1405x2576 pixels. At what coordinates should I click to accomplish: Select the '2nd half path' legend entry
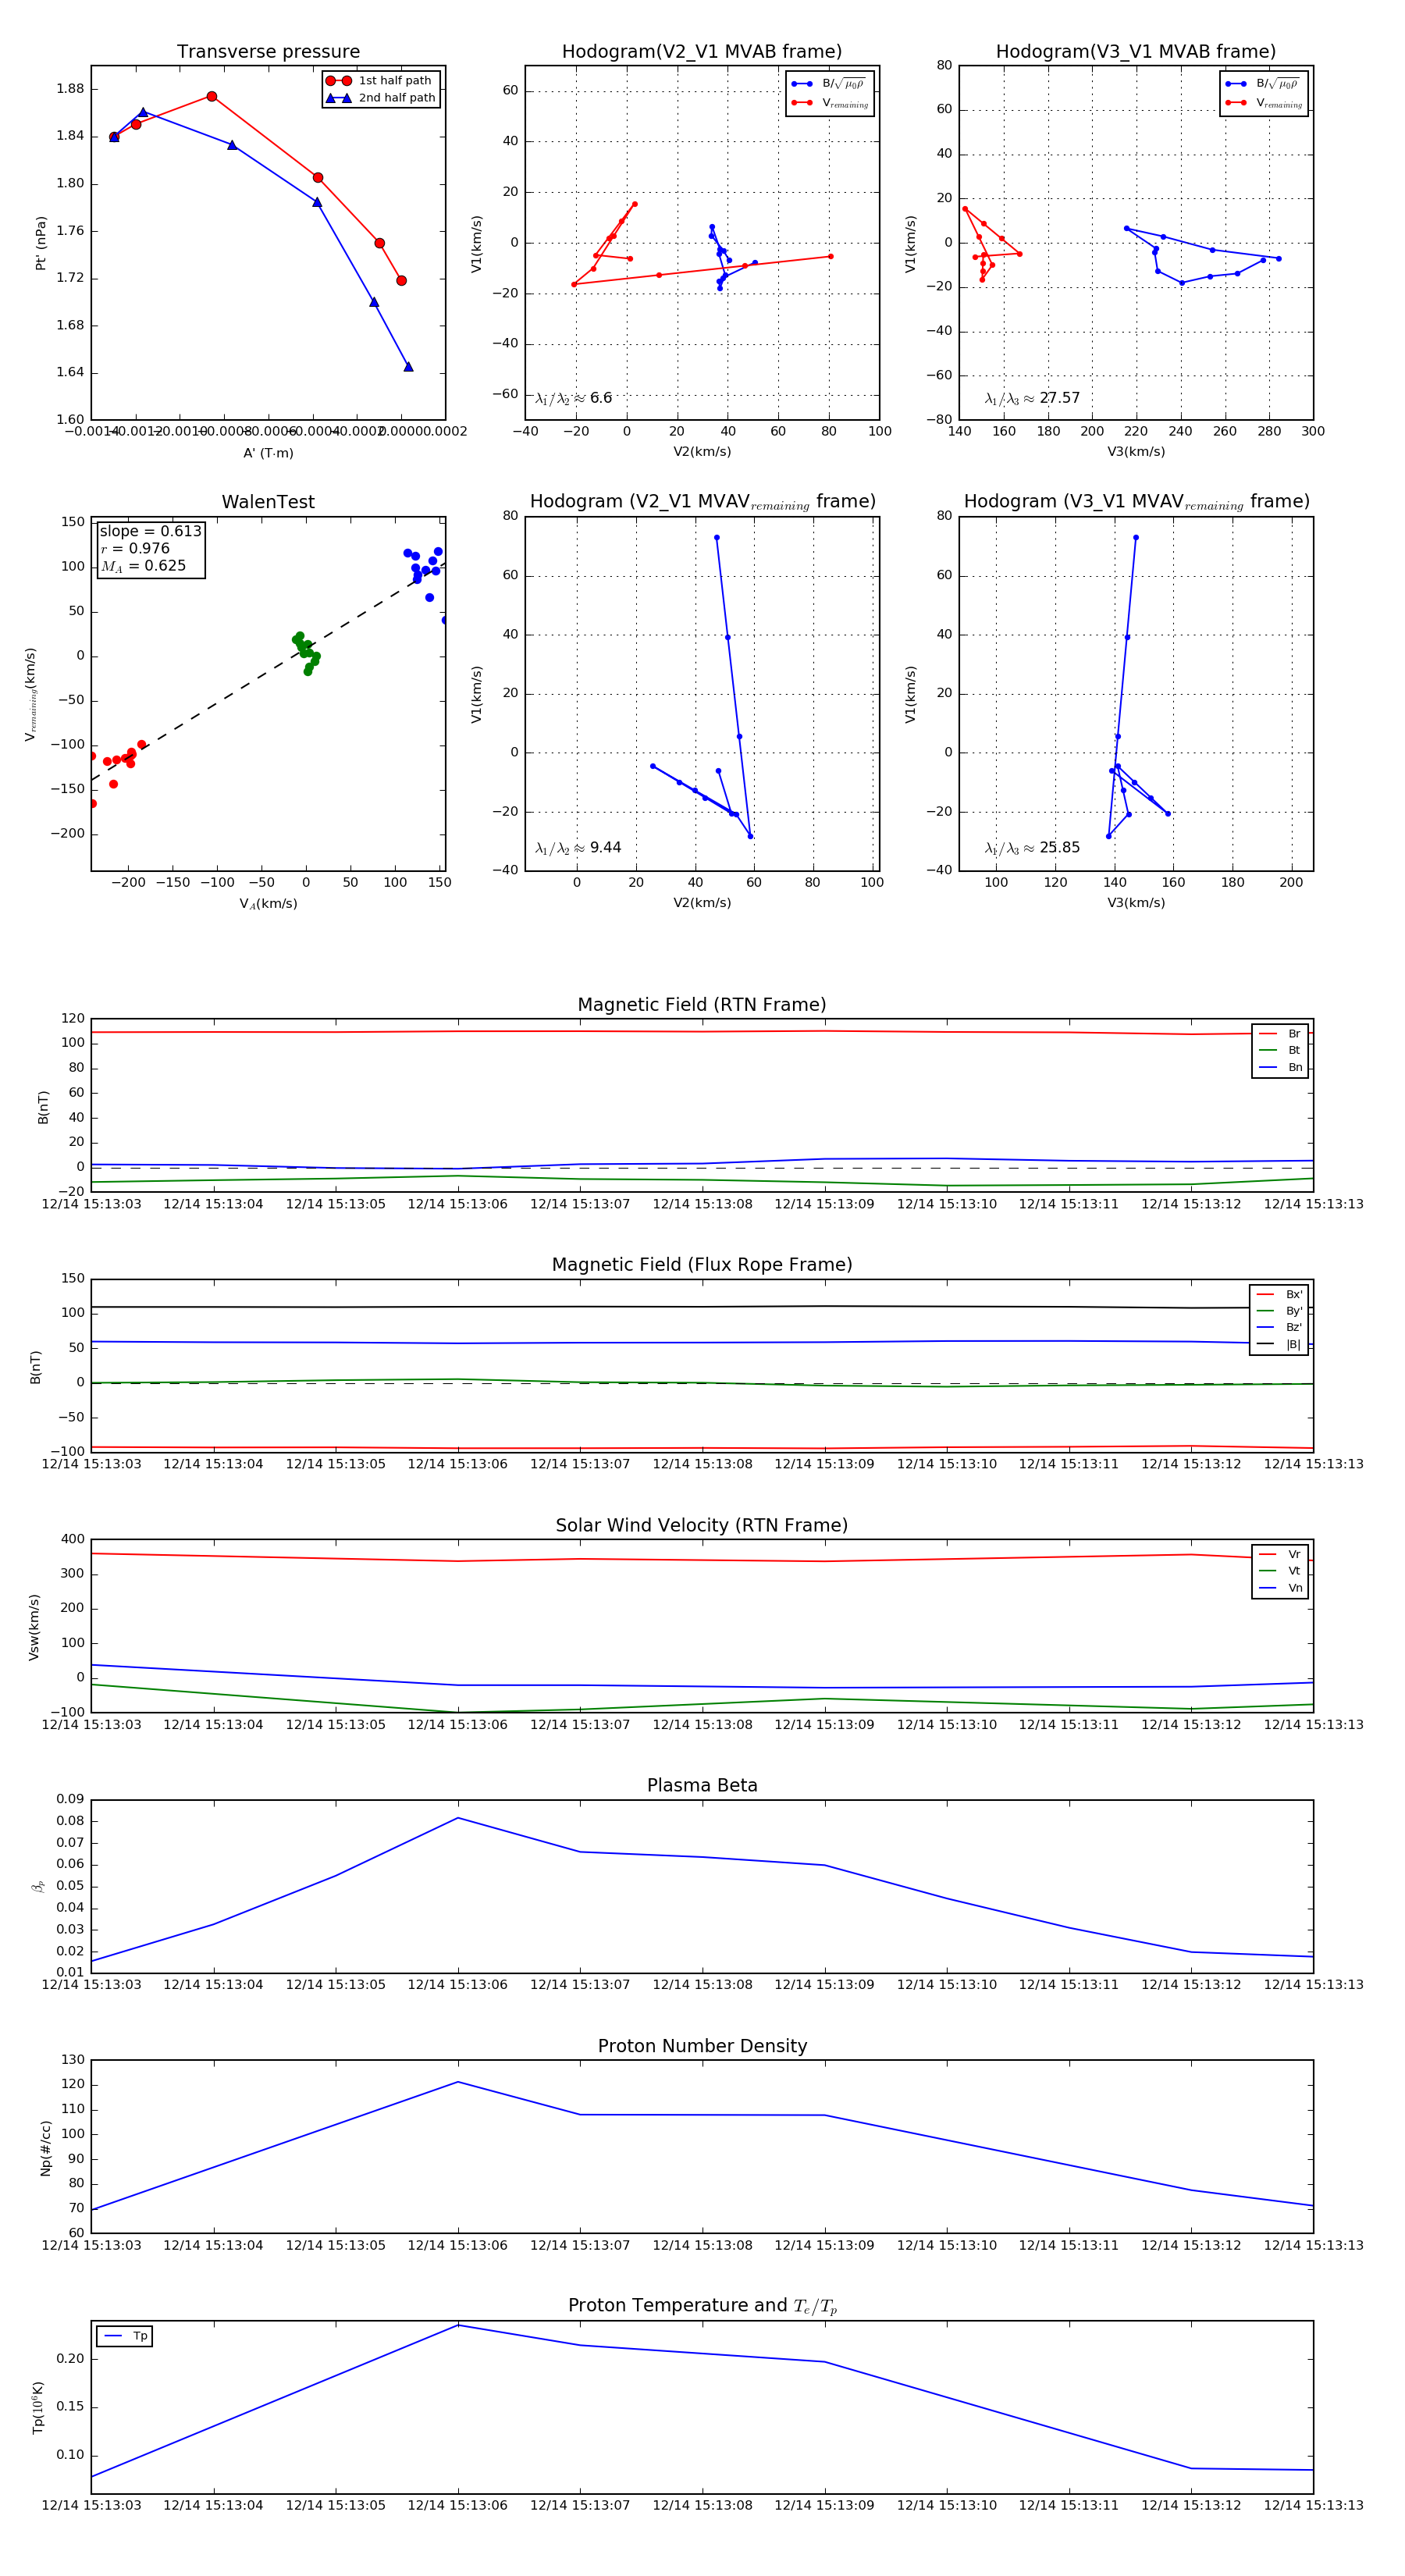click(x=382, y=98)
